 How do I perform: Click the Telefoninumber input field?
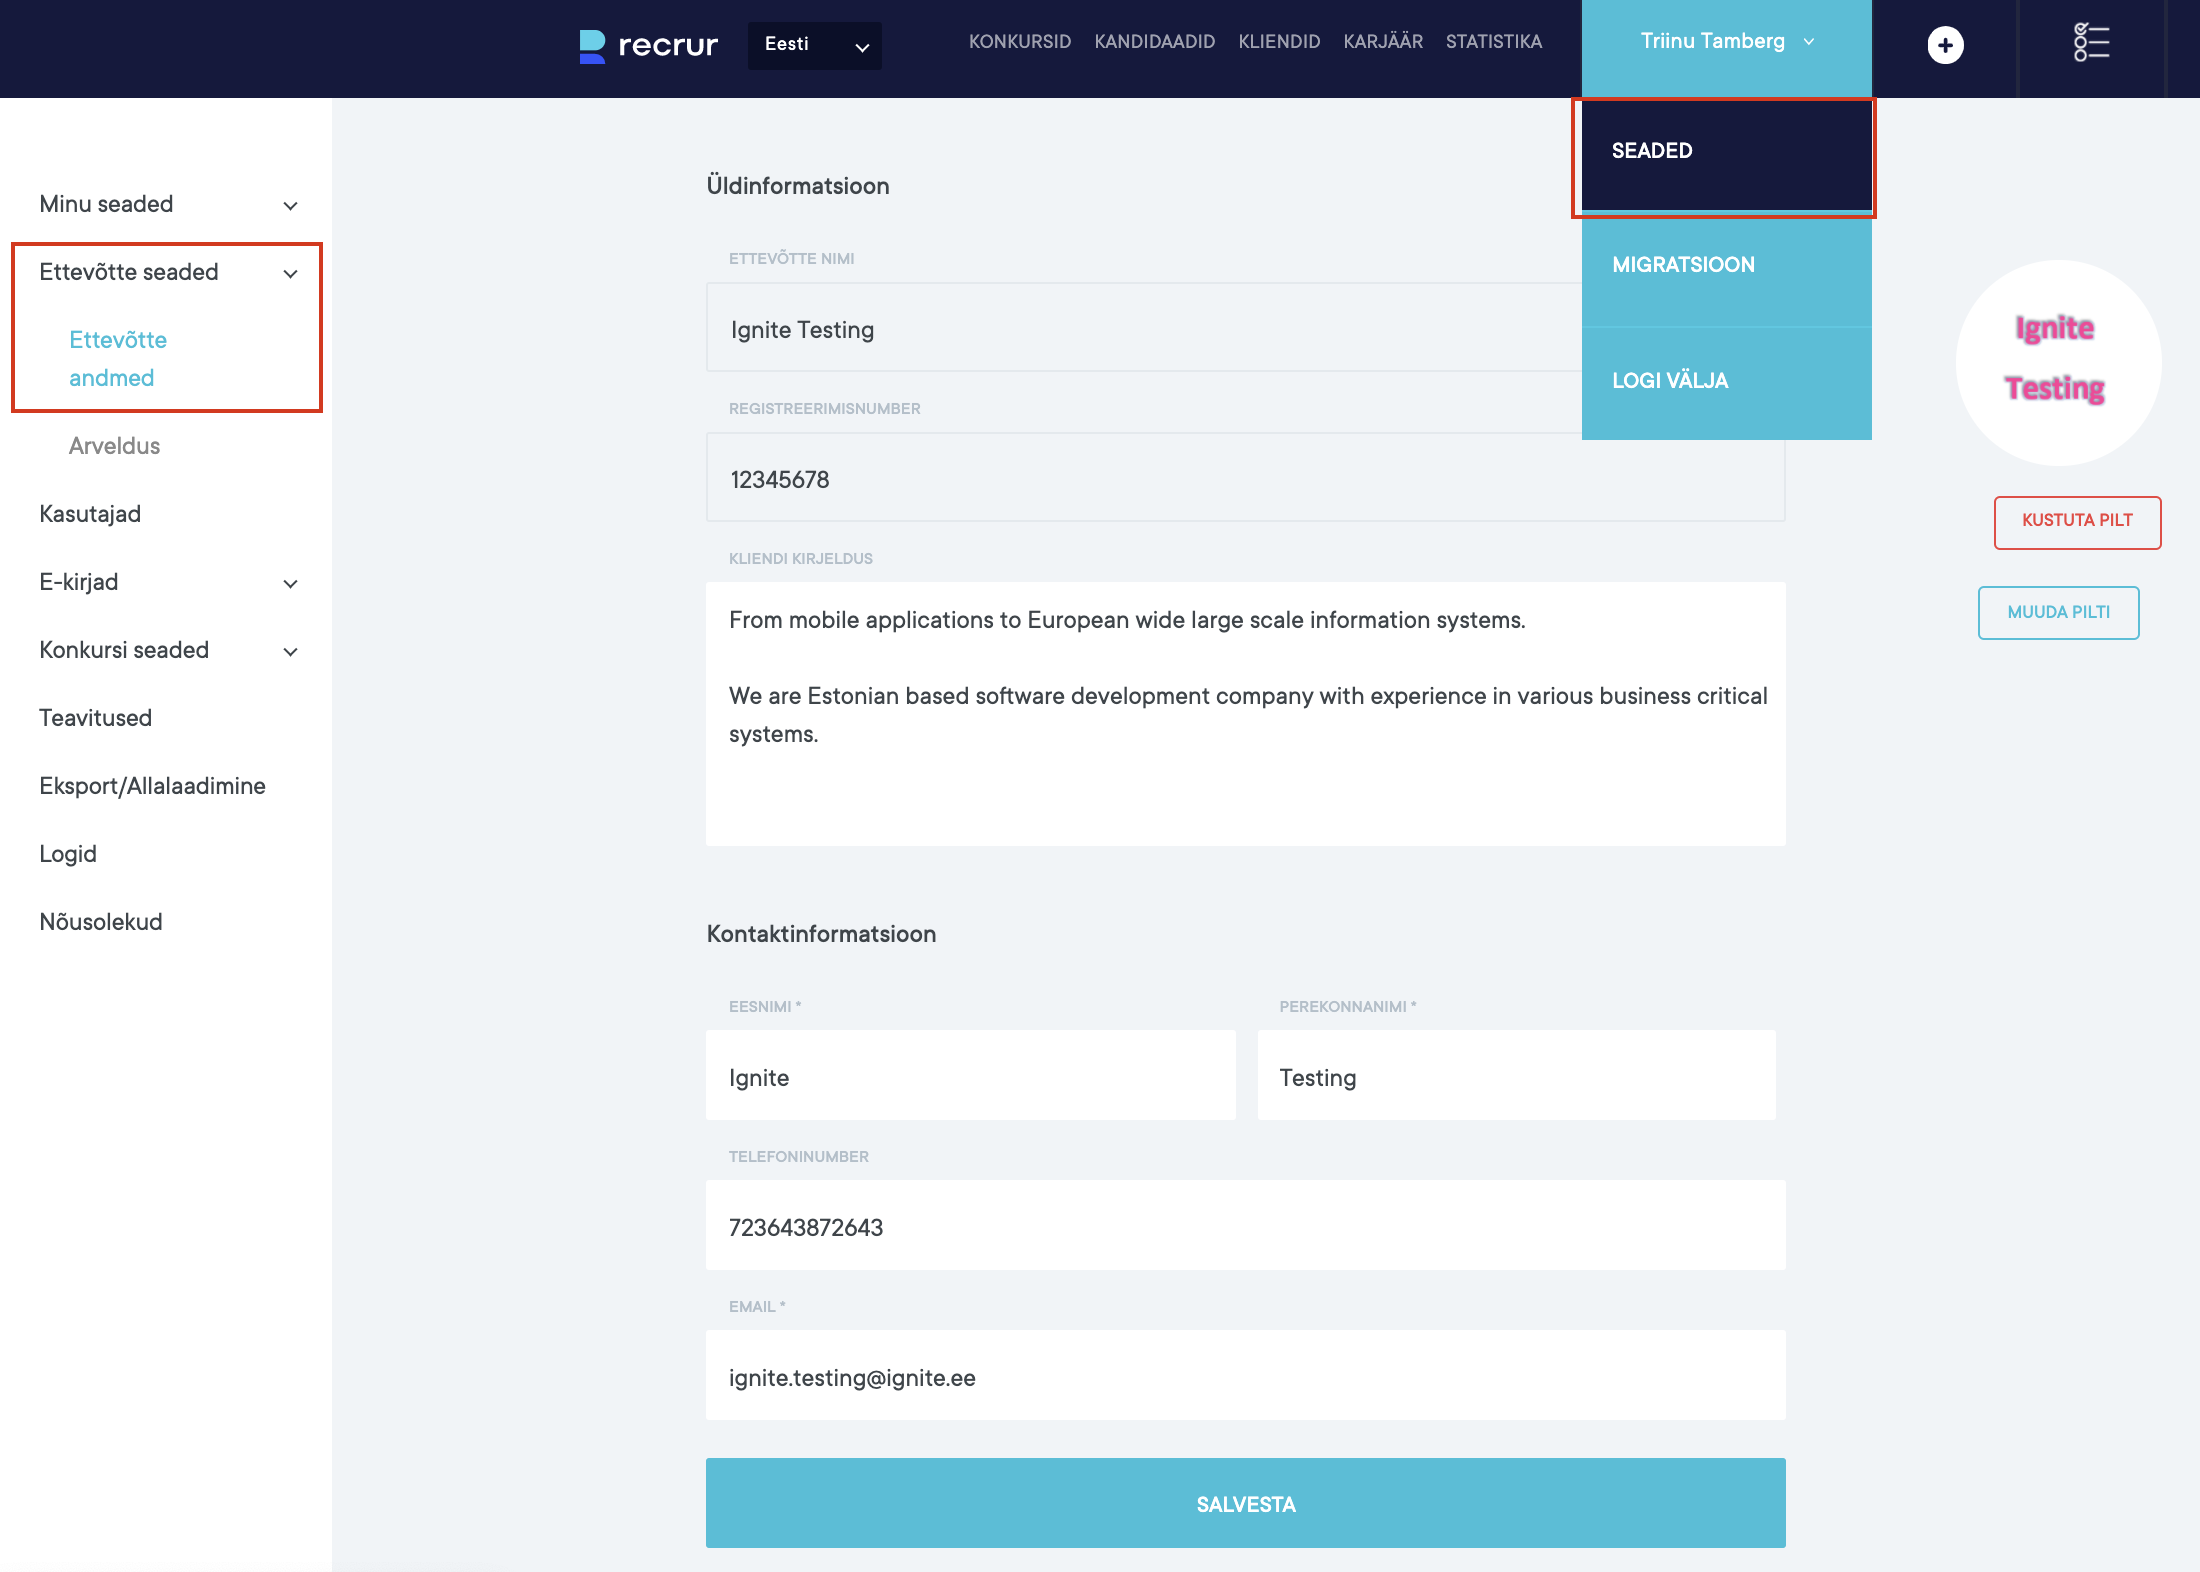(1245, 1227)
